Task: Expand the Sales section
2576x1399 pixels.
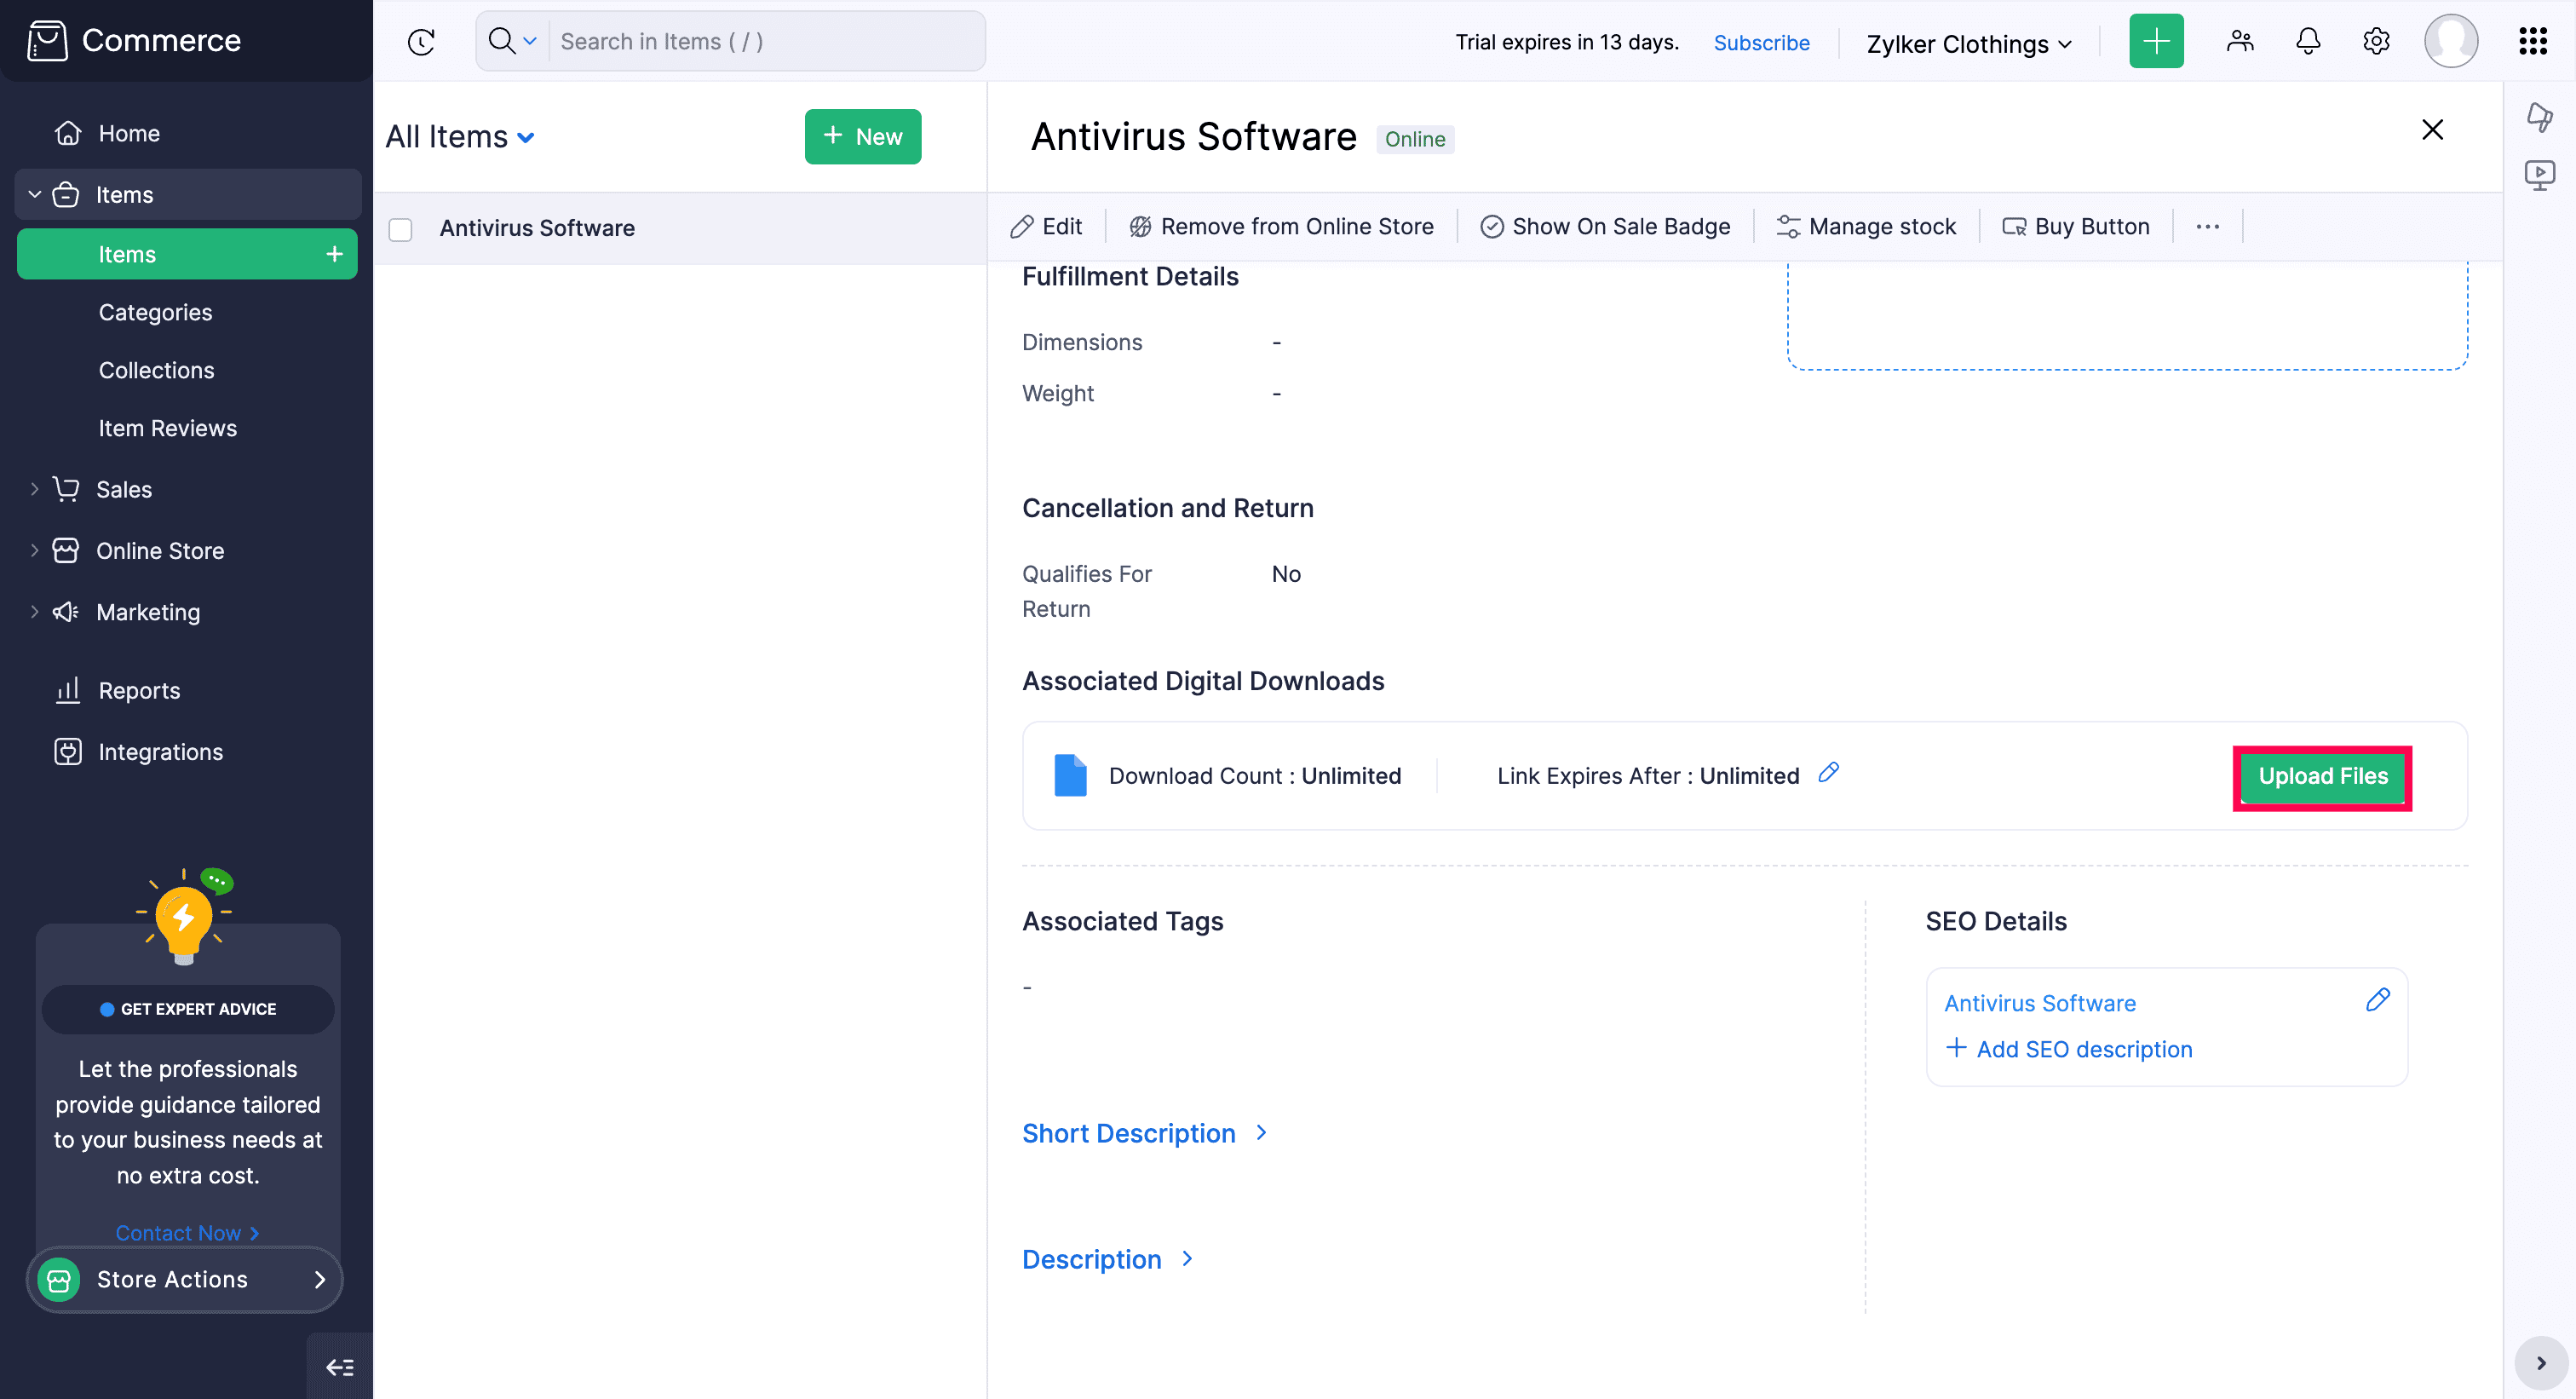Action: pos(35,489)
